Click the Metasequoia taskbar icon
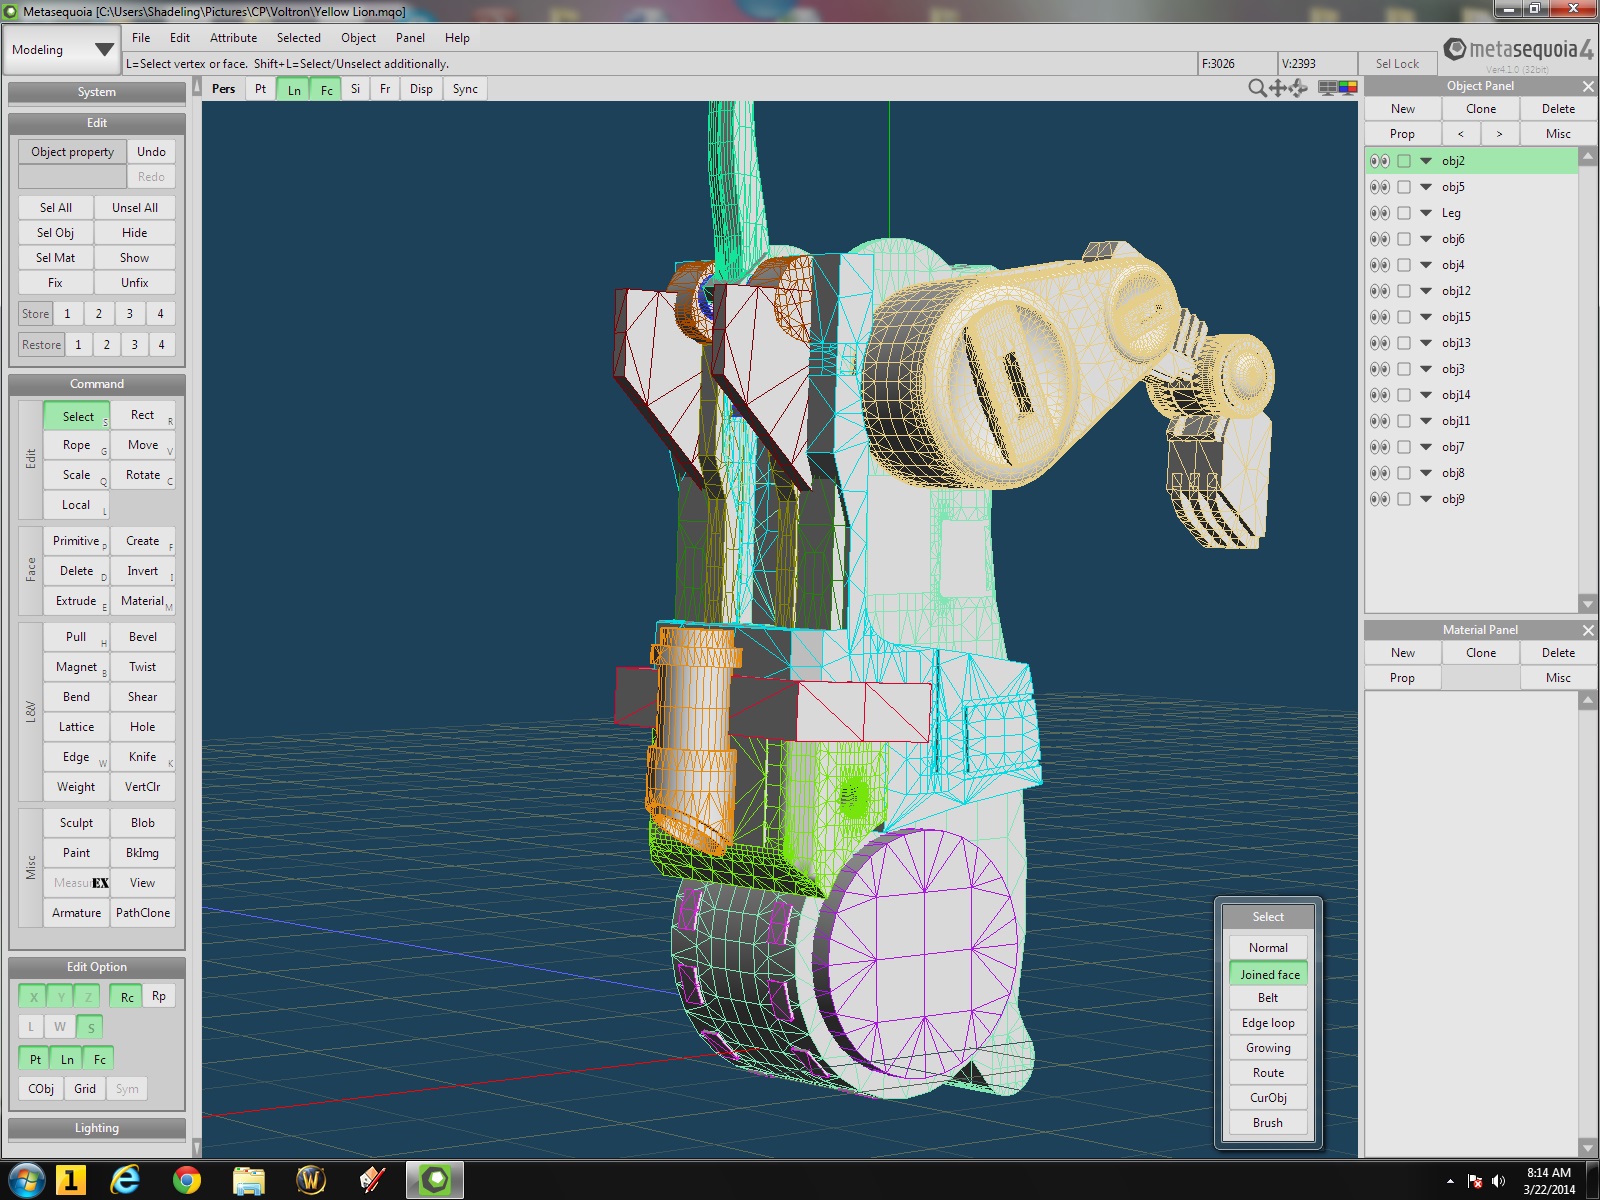 click(x=435, y=1181)
